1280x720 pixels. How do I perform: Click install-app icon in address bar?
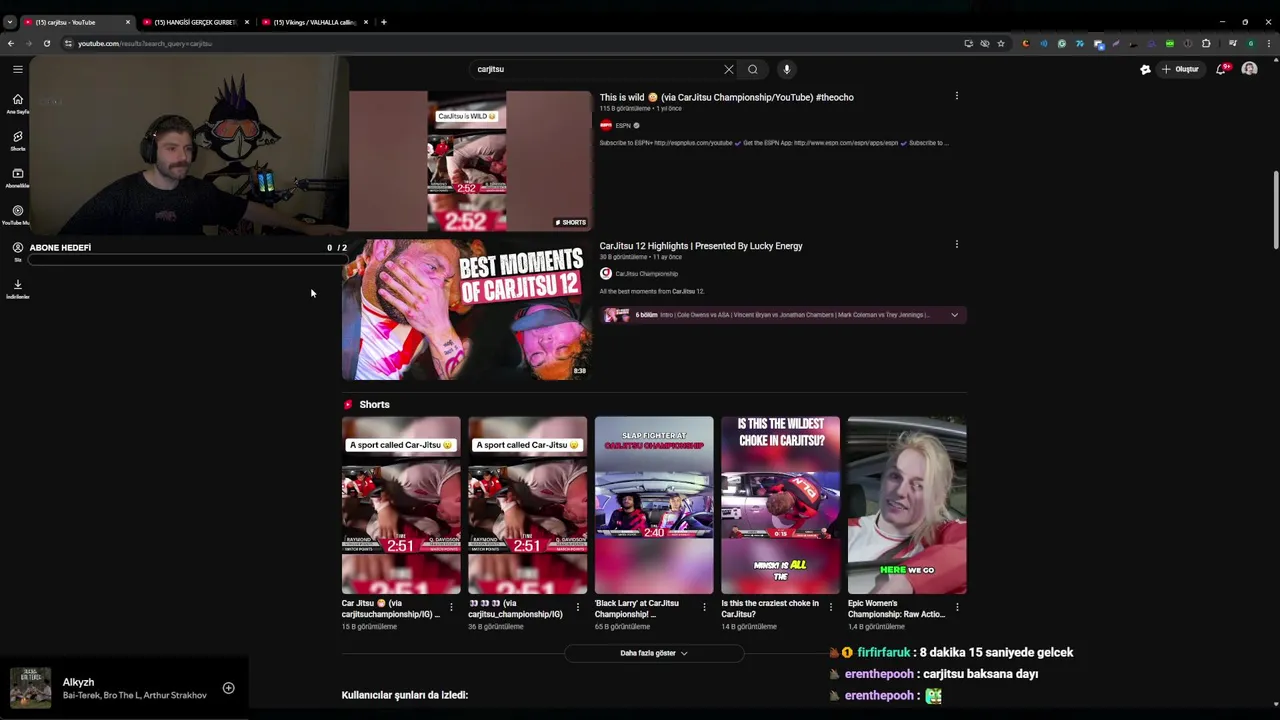point(968,43)
